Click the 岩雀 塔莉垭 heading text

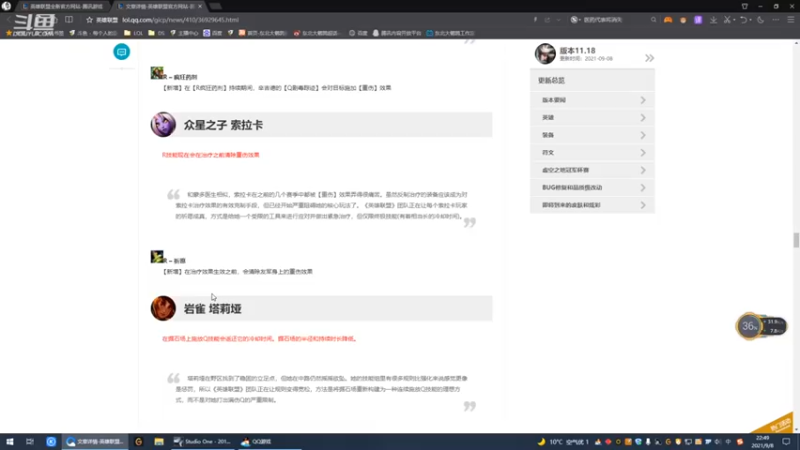coord(212,309)
